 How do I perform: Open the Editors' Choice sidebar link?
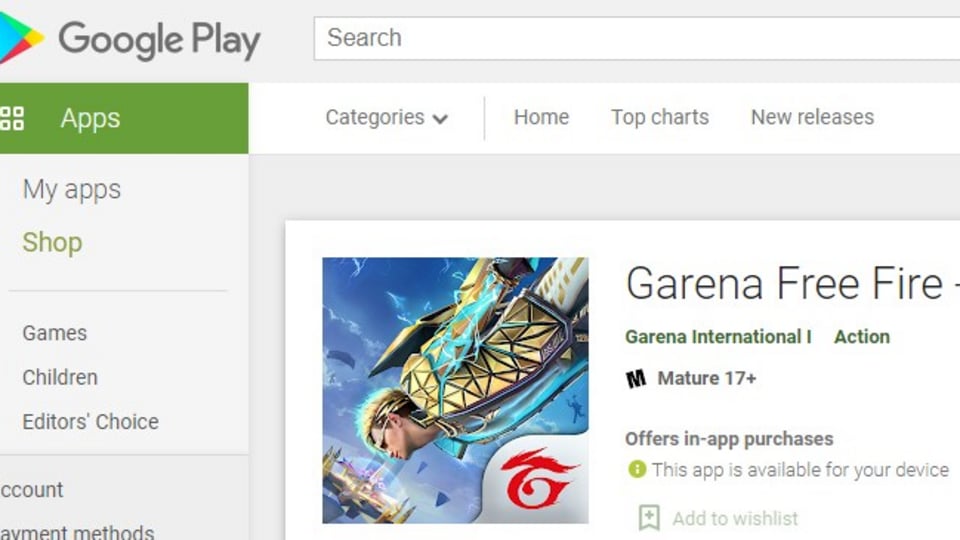91,422
